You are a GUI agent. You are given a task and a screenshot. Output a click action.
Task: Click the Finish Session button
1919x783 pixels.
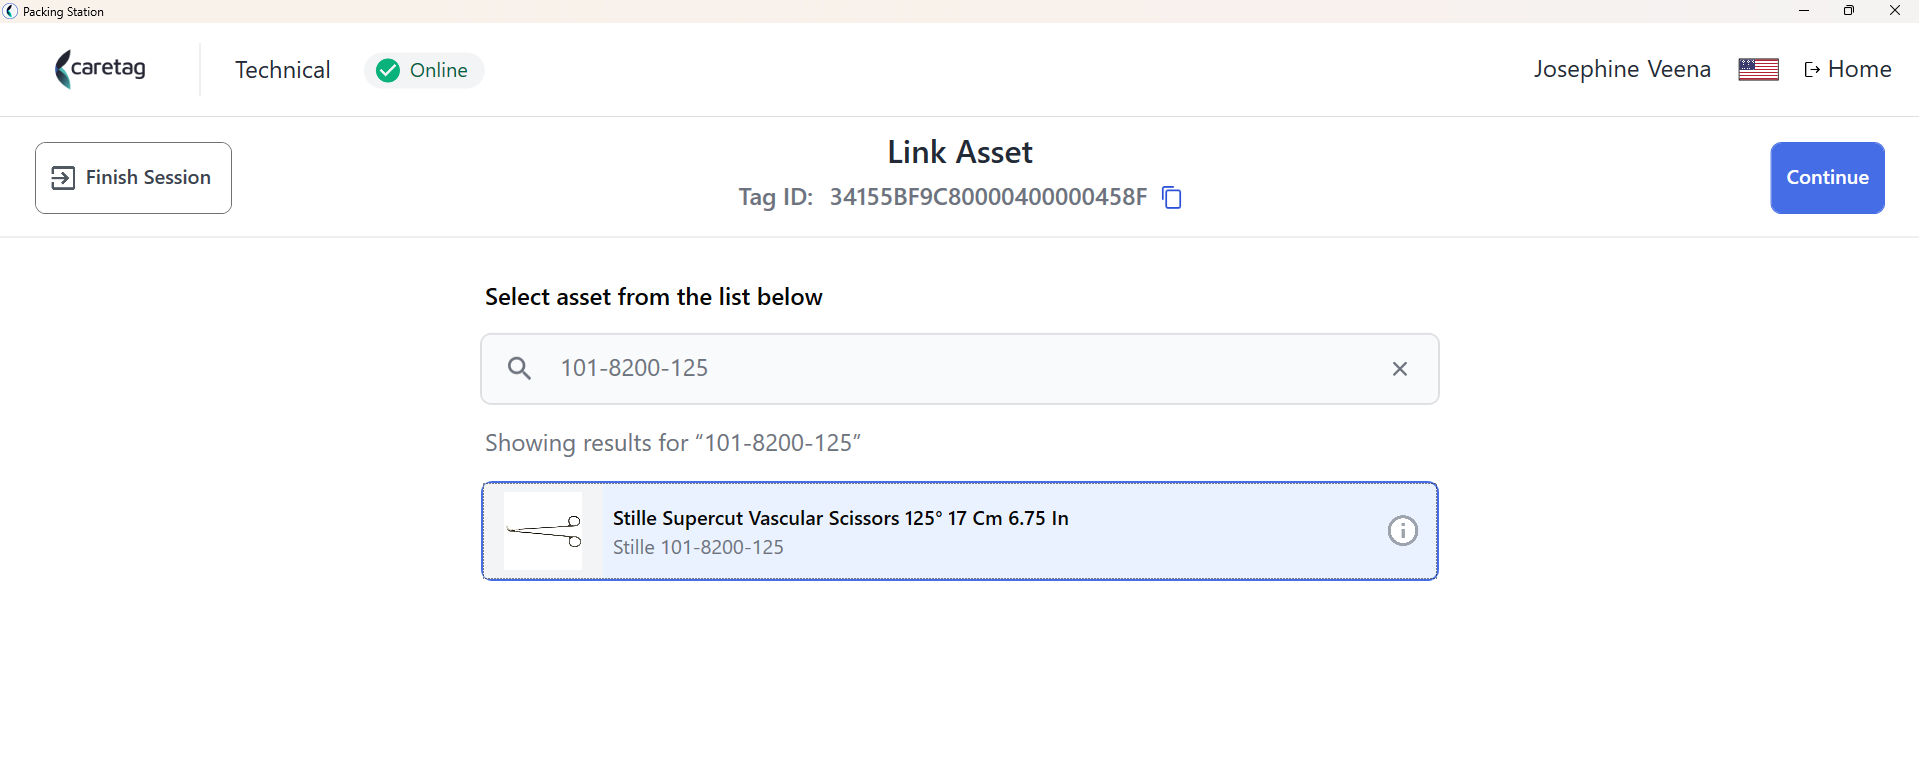[133, 178]
